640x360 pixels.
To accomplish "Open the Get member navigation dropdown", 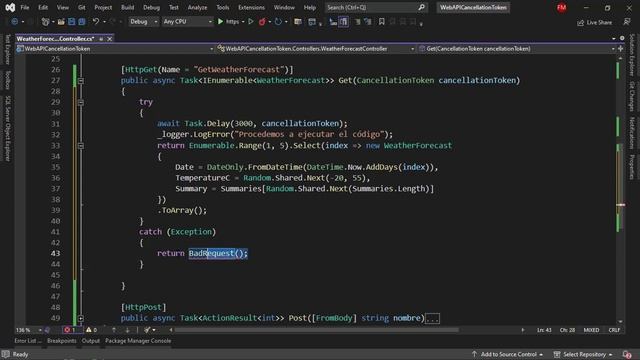I will coord(517,49).
